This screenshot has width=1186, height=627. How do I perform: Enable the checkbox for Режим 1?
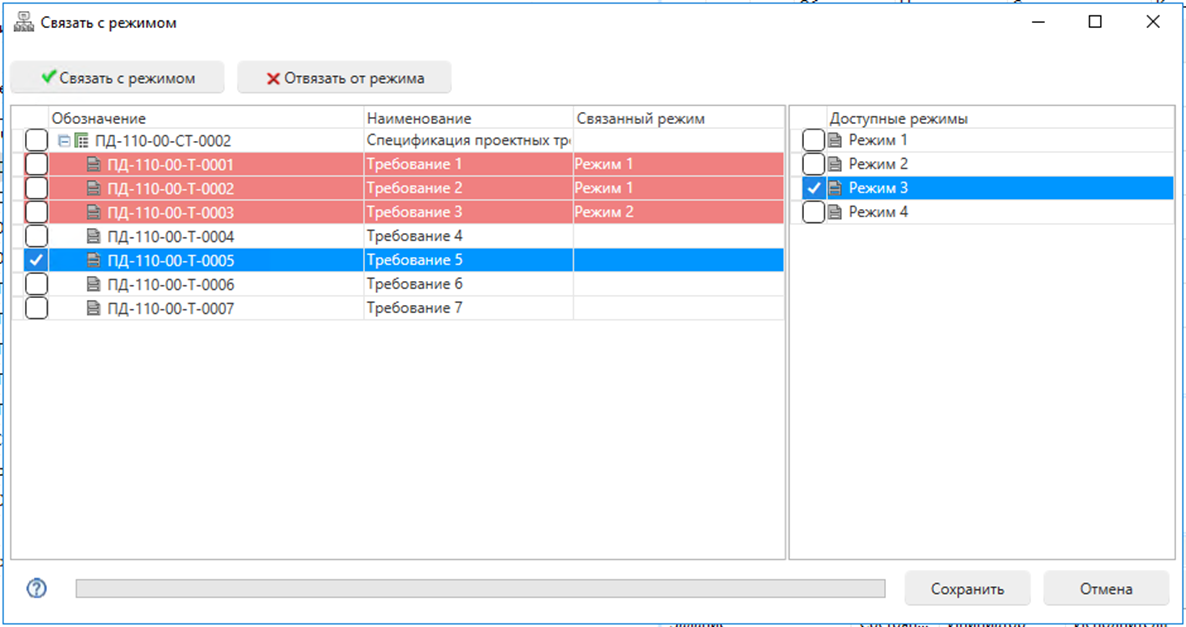[814, 140]
